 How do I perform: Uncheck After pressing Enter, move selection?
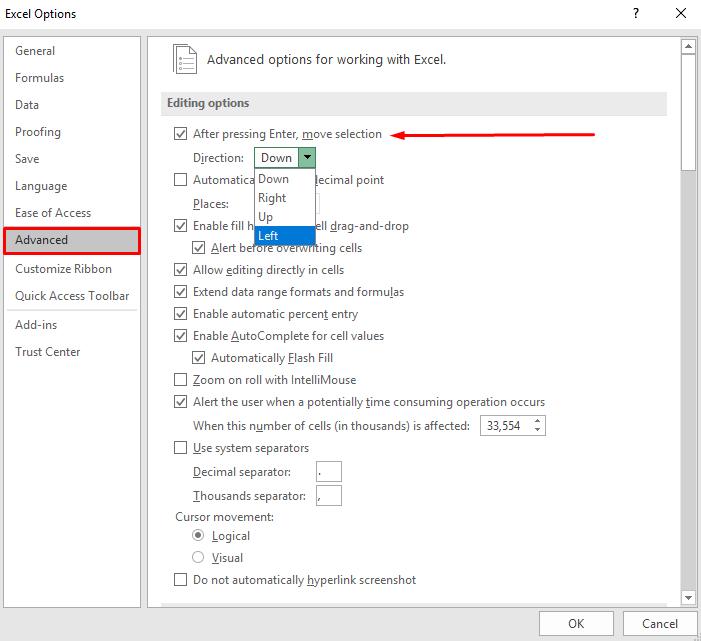[x=181, y=134]
